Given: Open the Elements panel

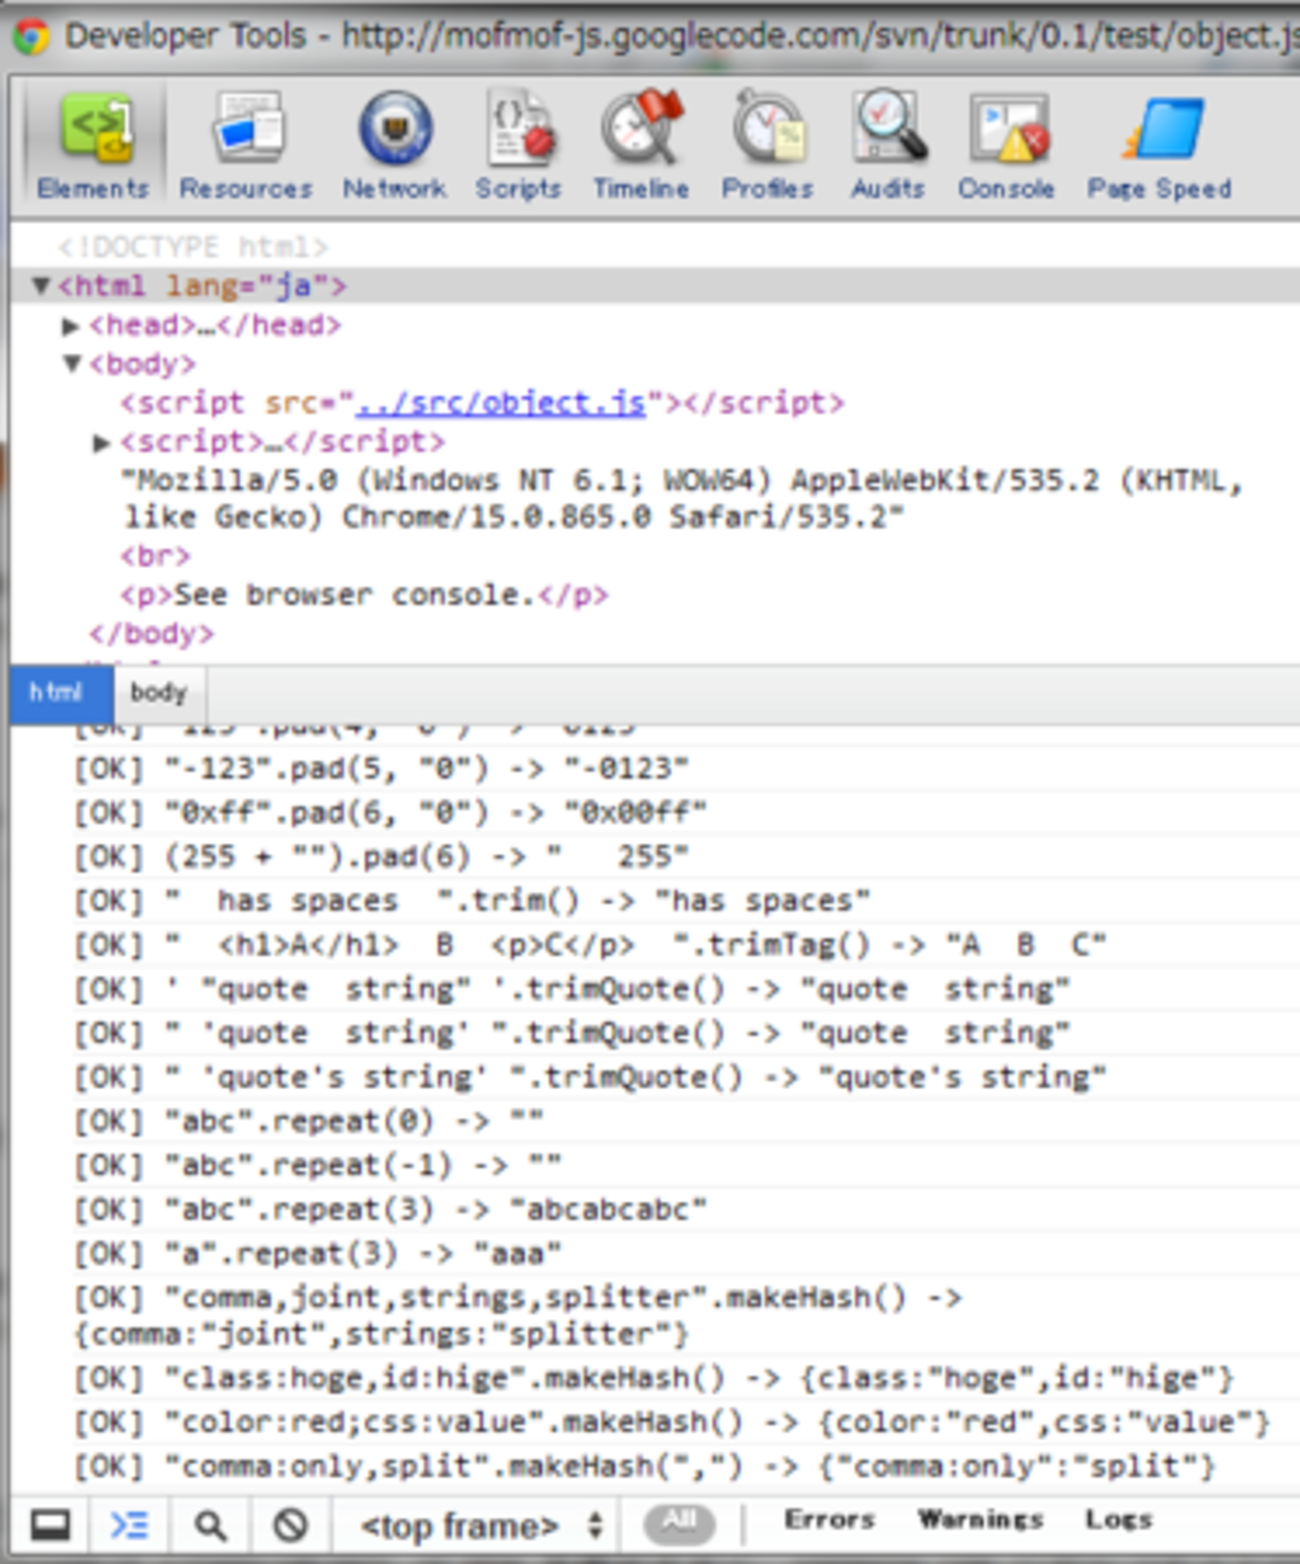Looking at the screenshot, I should [x=93, y=145].
